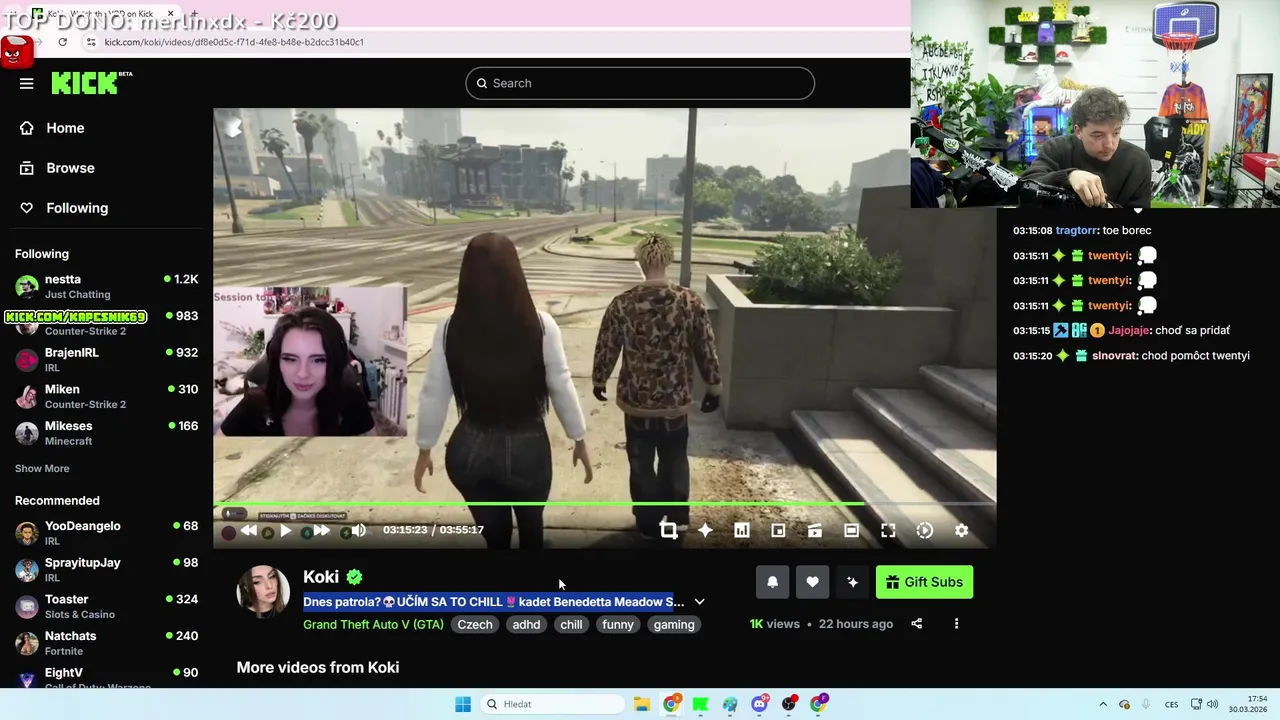Click the taskbar Hledat search box
This screenshot has width=1280, height=720.
(554, 704)
